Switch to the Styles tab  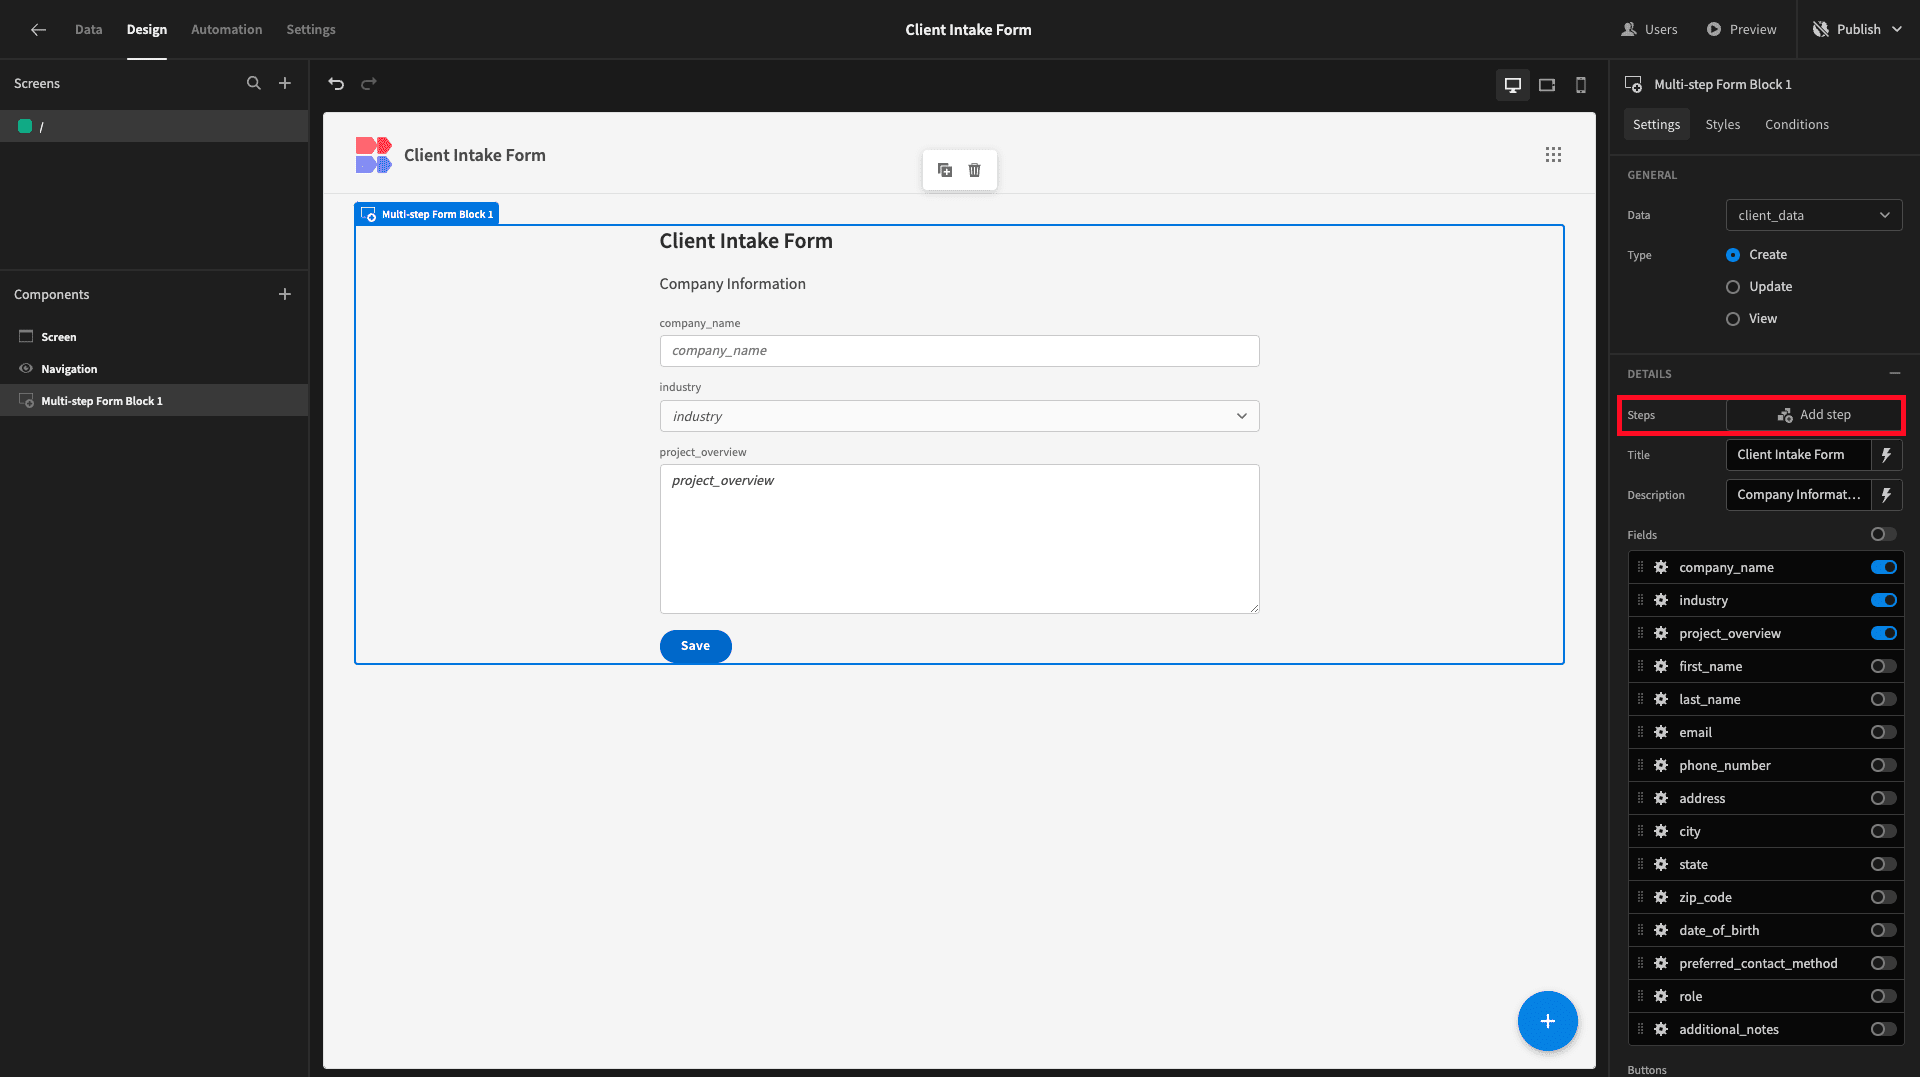[x=1722, y=124]
